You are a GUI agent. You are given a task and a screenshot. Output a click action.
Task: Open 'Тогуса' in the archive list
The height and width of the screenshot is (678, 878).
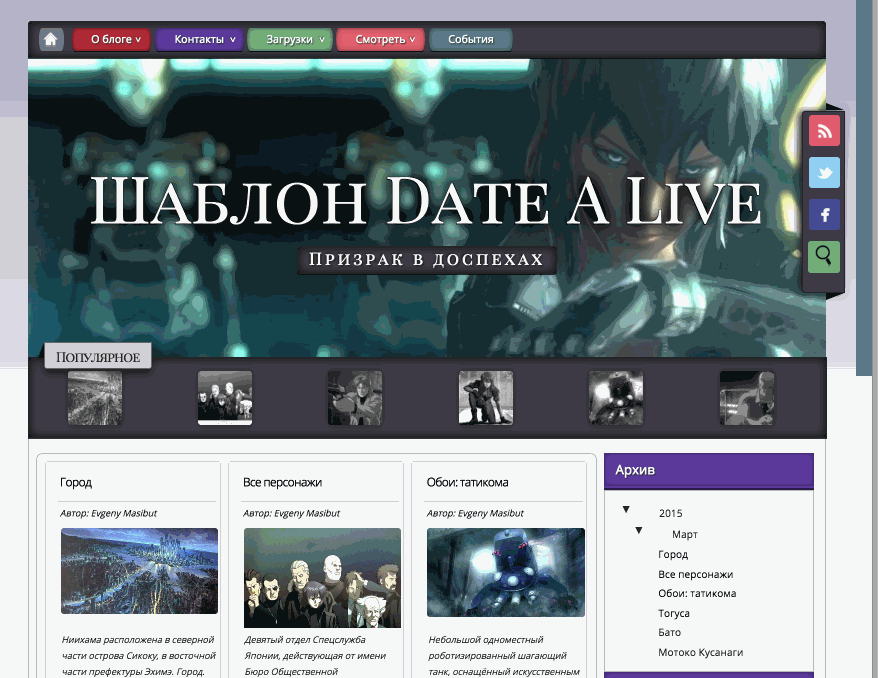pos(674,613)
